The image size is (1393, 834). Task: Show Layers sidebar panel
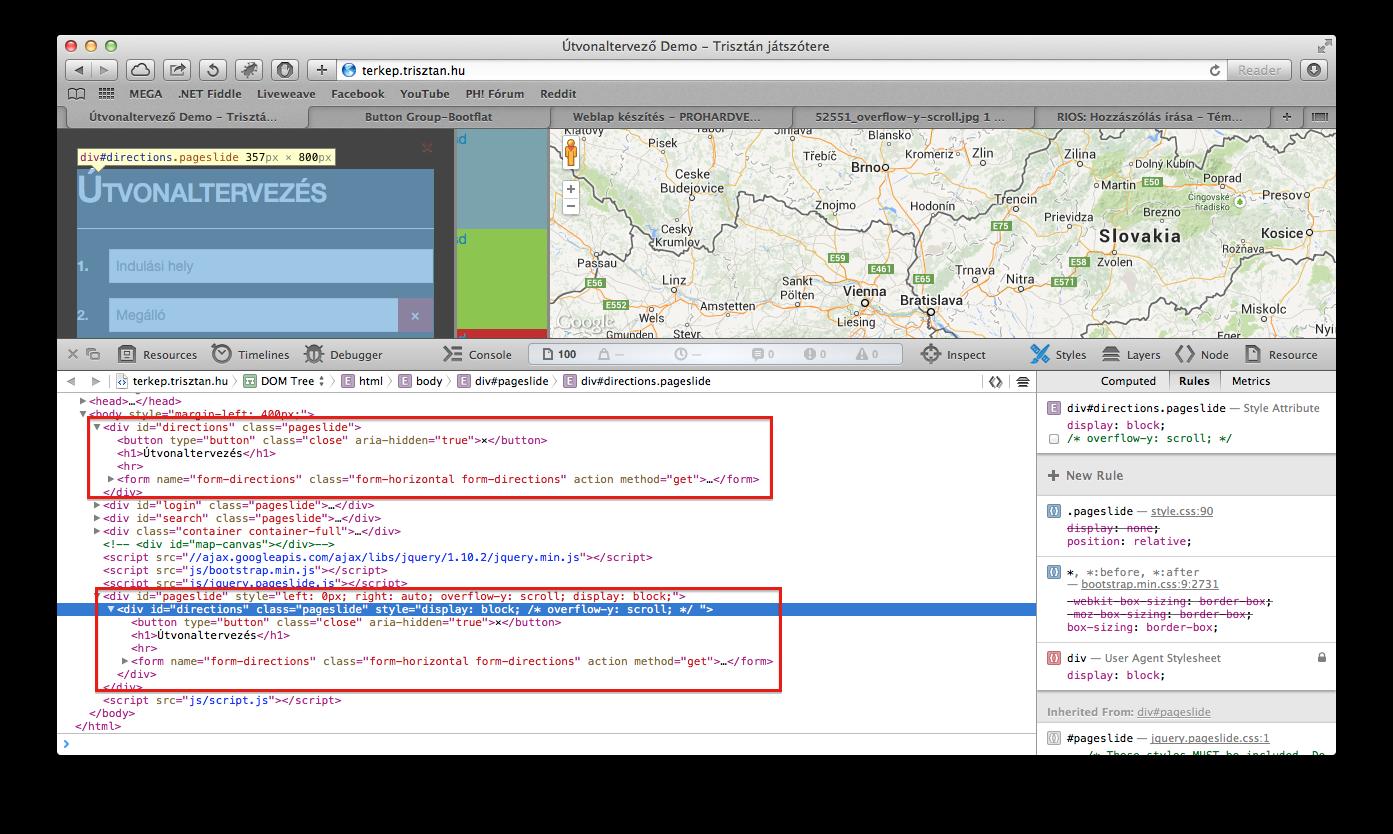(x=1131, y=354)
